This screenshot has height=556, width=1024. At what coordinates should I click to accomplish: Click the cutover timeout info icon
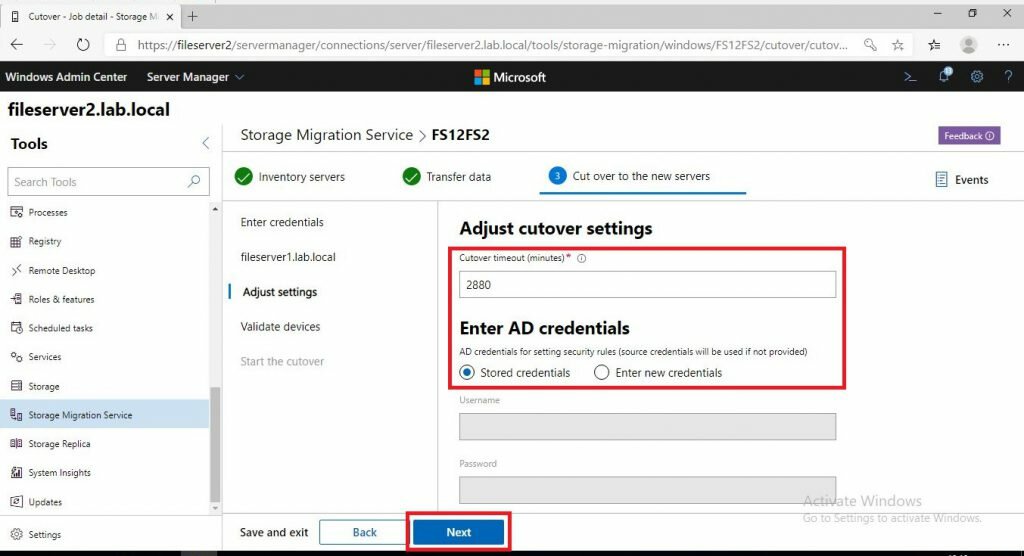[x=581, y=258]
